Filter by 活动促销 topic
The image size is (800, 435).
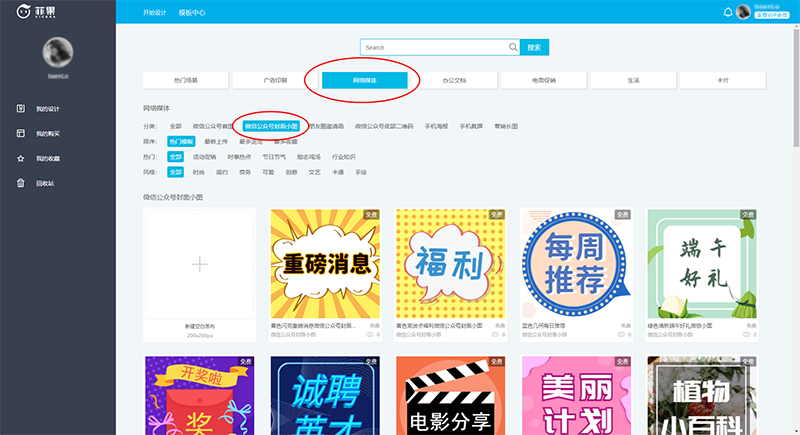pyautogui.click(x=204, y=157)
